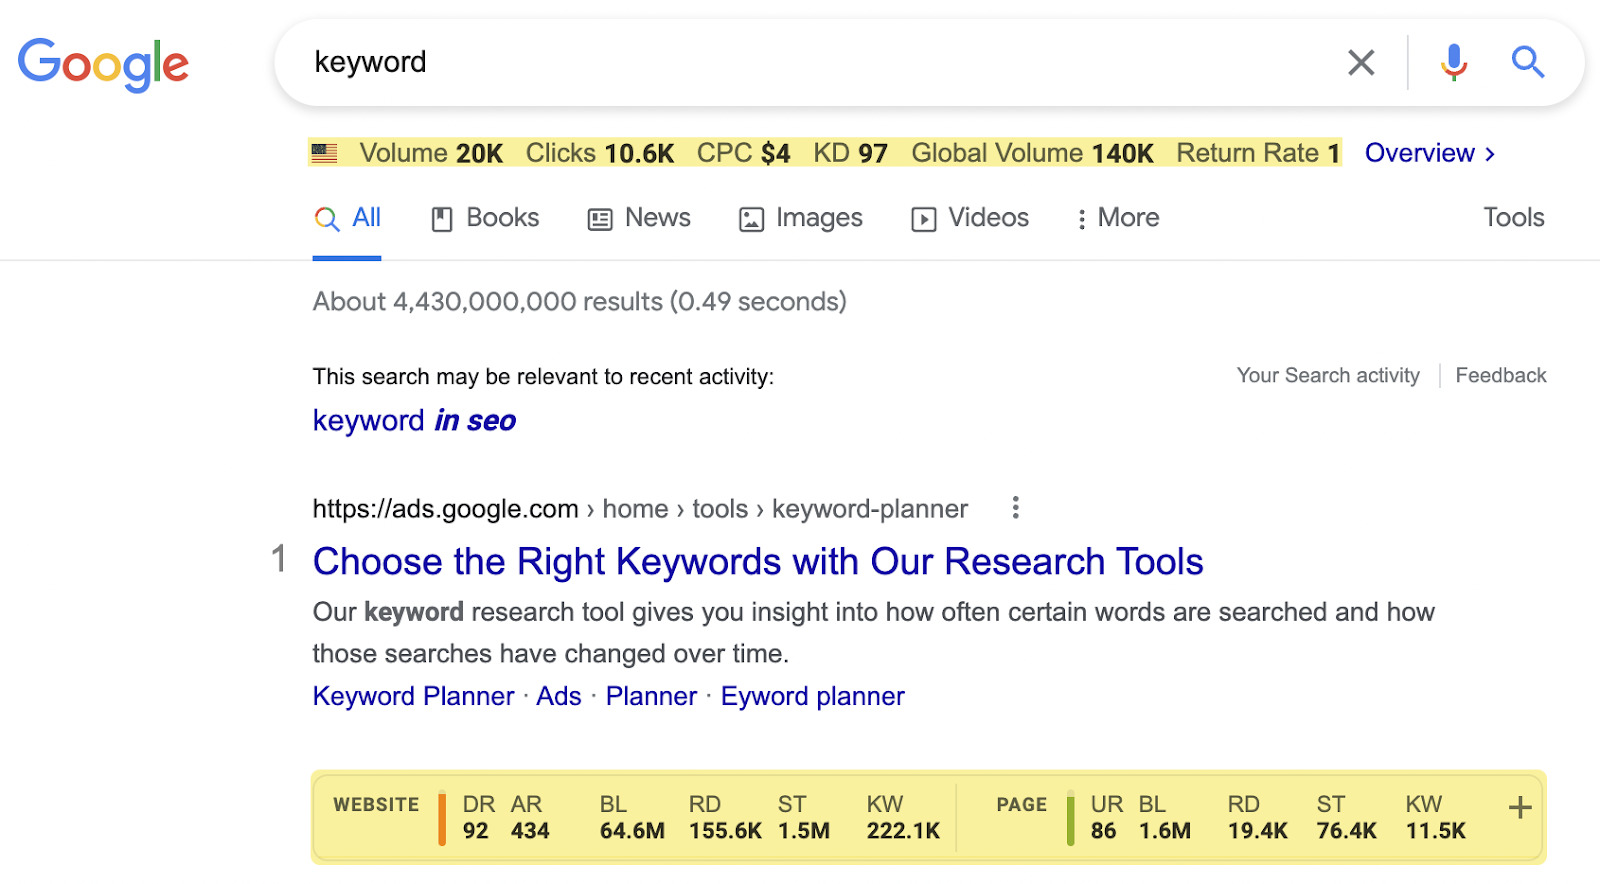
Task: Open the Planner sitelink
Action: click(651, 696)
